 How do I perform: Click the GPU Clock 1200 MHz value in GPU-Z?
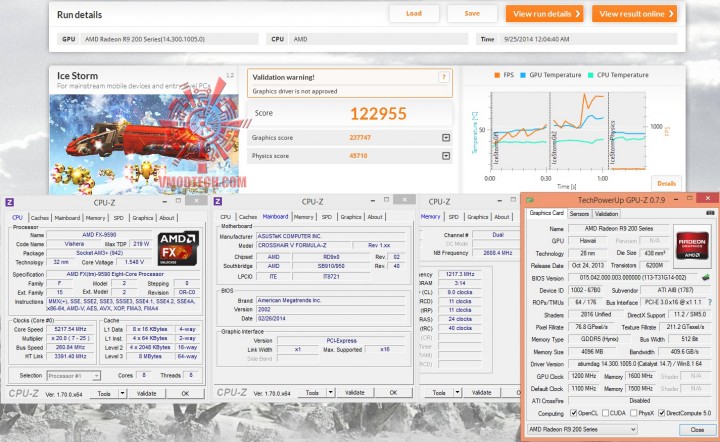point(584,376)
